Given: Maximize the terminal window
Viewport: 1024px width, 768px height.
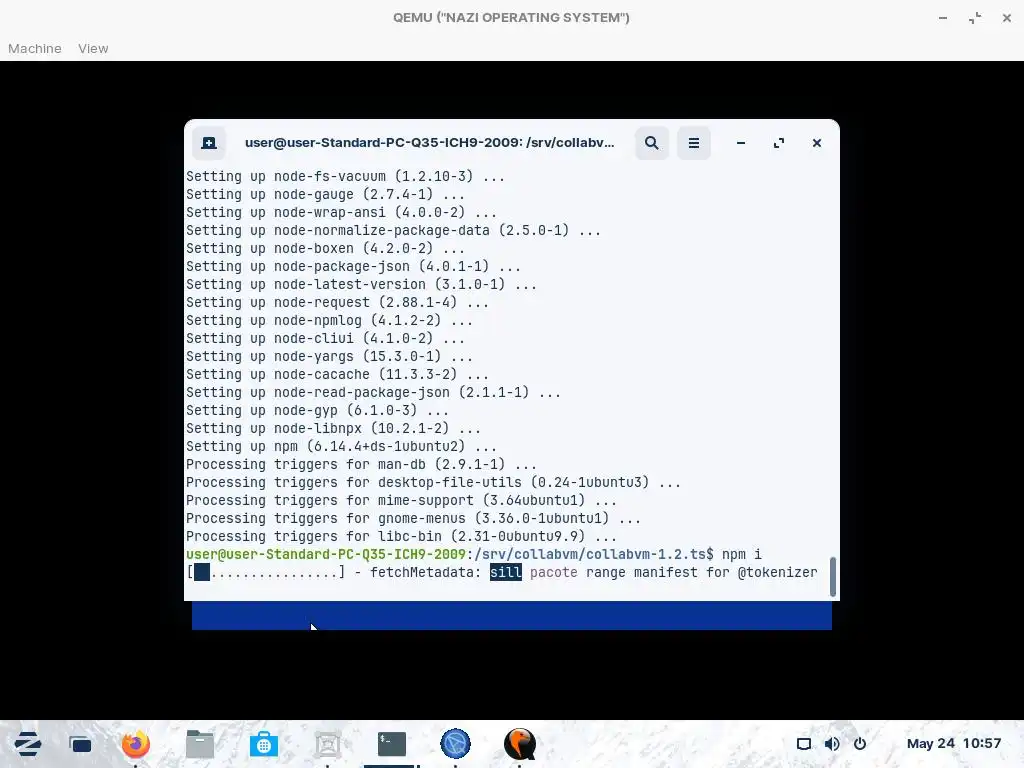Looking at the screenshot, I should pos(778,143).
